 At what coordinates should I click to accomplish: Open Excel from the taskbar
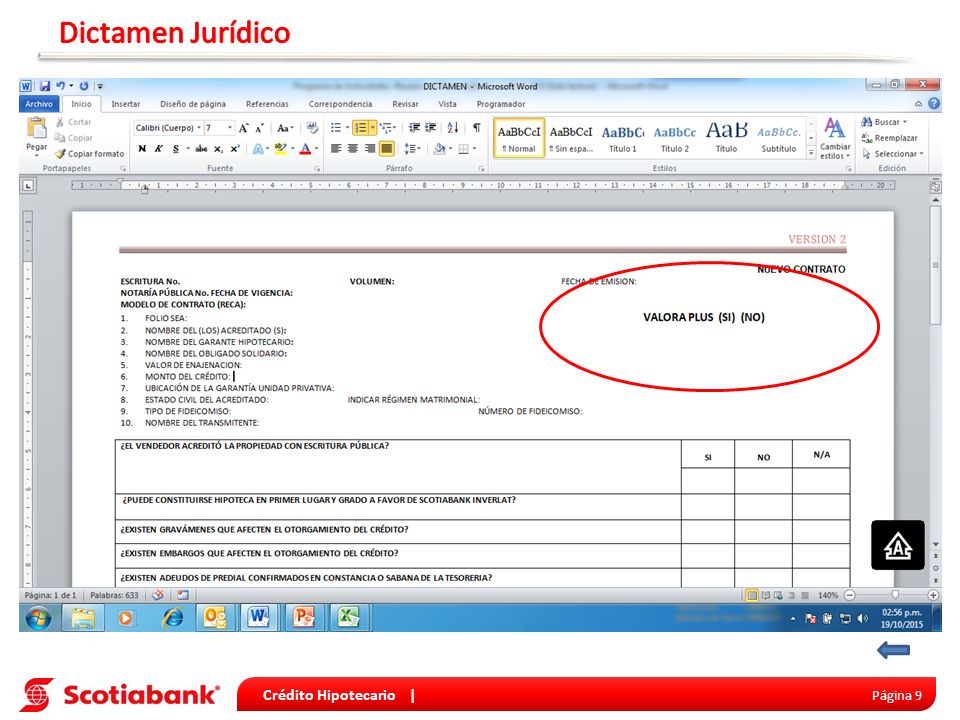point(348,617)
